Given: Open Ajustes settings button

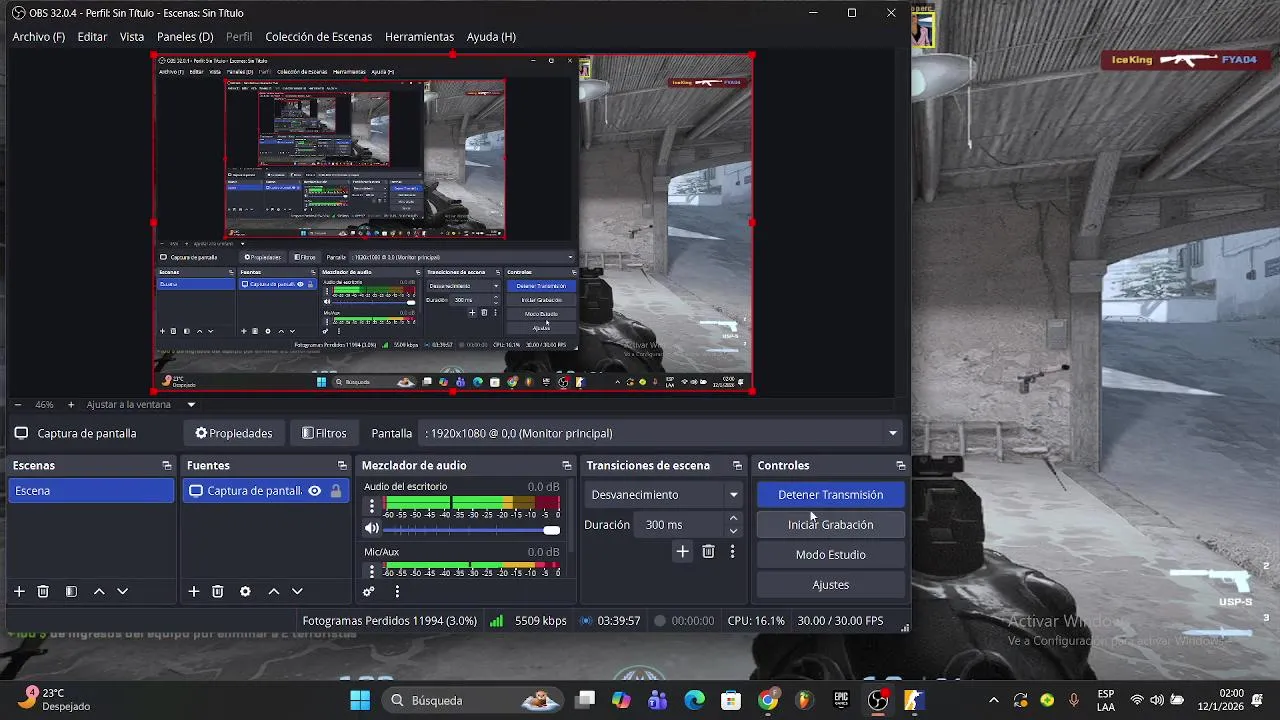Looking at the screenshot, I should (831, 585).
